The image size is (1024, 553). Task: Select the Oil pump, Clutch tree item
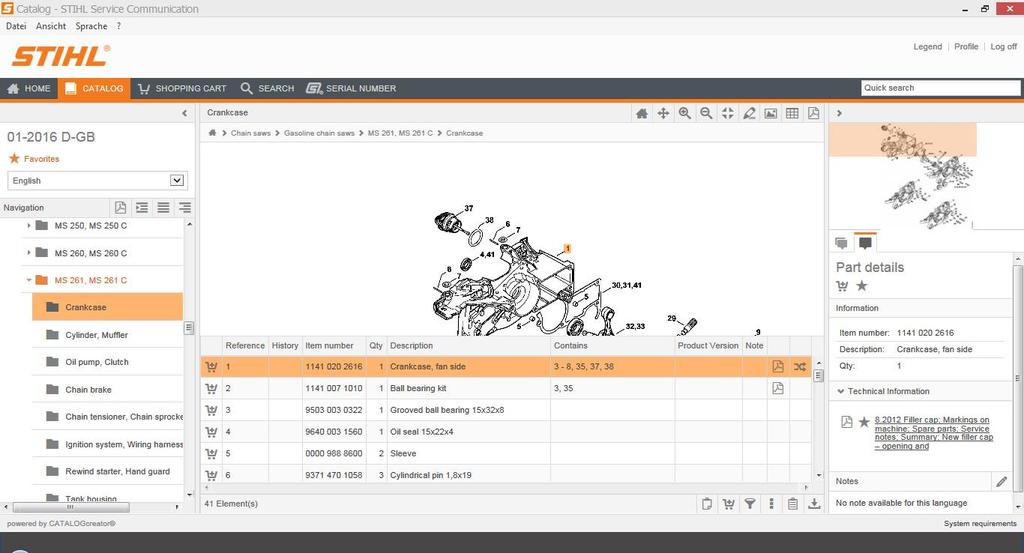[x=97, y=362]
